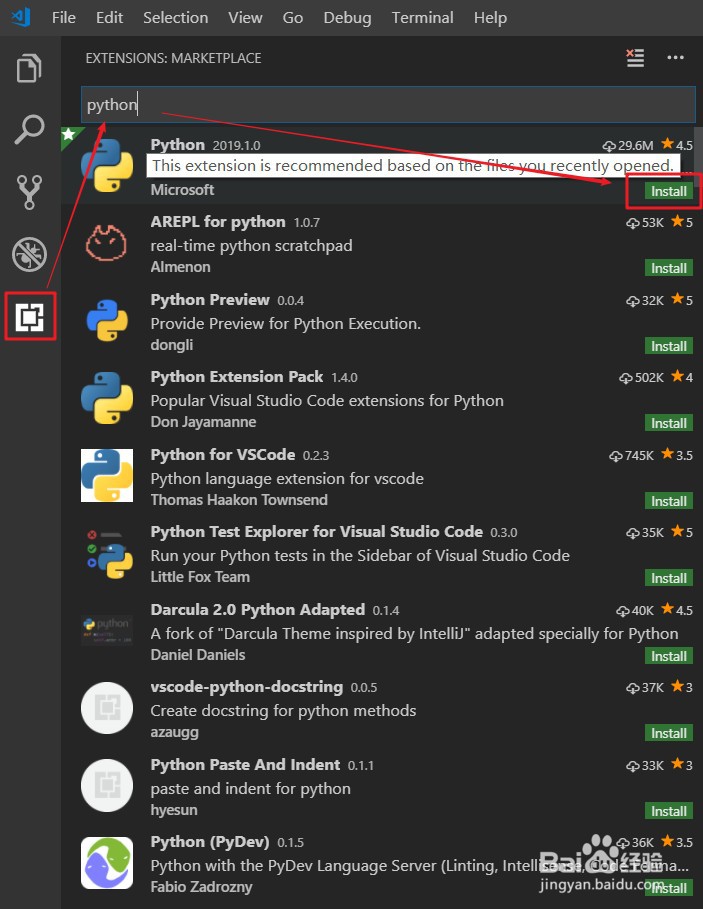Focus the extensions search box containing python
The height and width of the screenshot is (909, 703).
(x=388, y=104)
